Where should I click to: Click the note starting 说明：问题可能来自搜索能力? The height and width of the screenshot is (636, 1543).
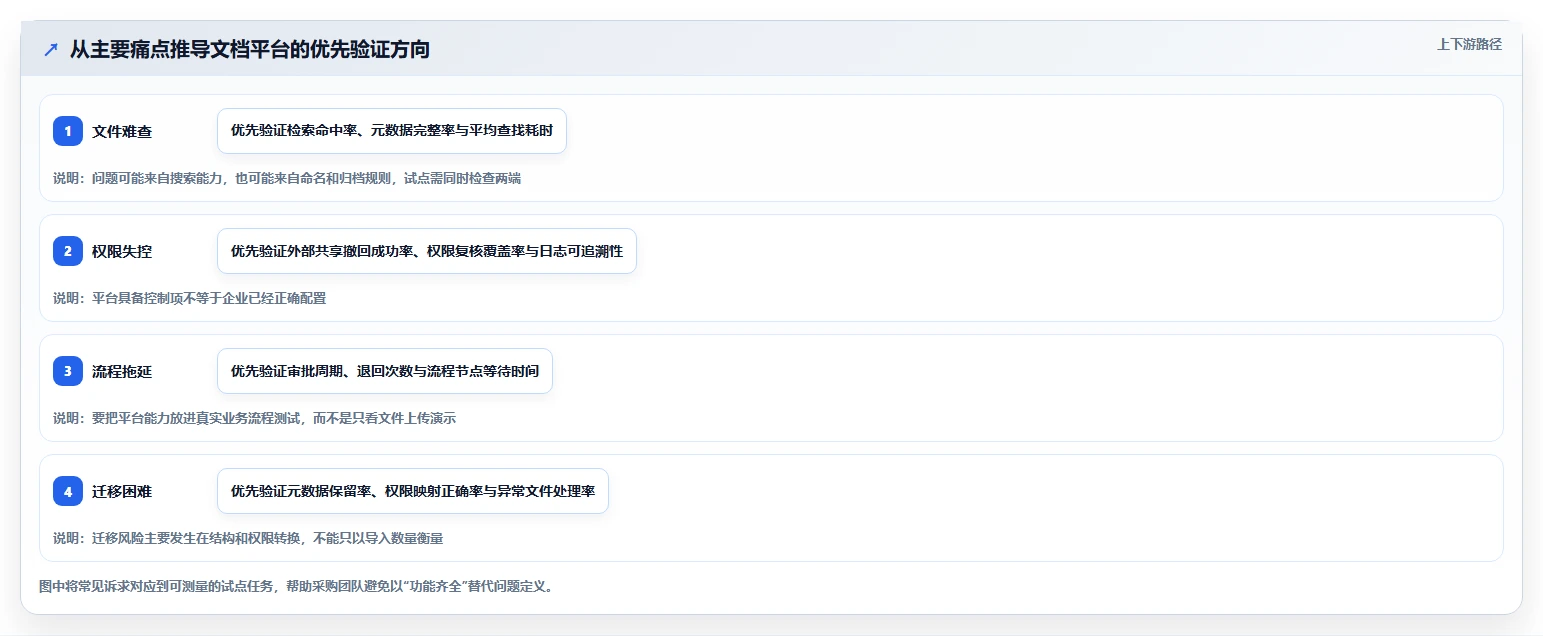coord(287,178)
